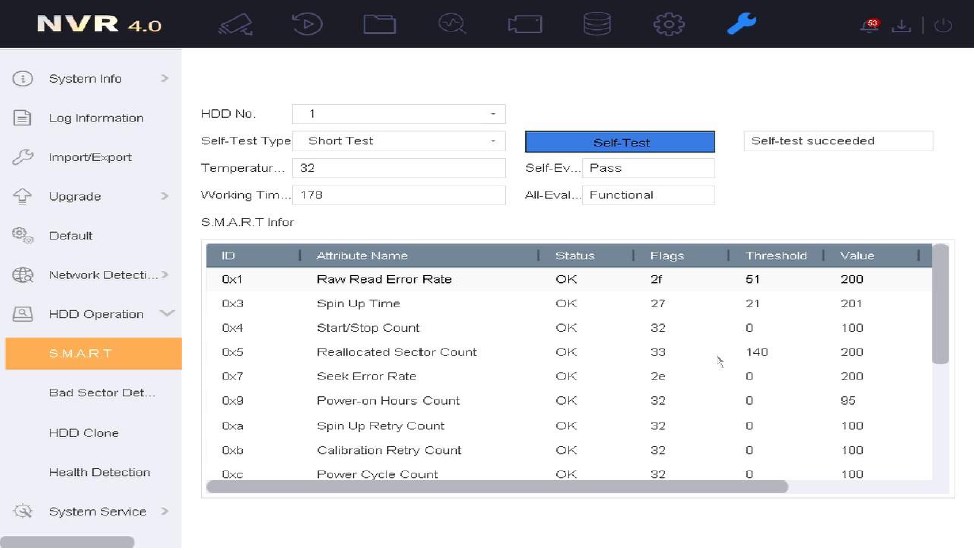975x550 pixels.
Task: Open the smart analysis search icon
Action: tap(452, 24)
